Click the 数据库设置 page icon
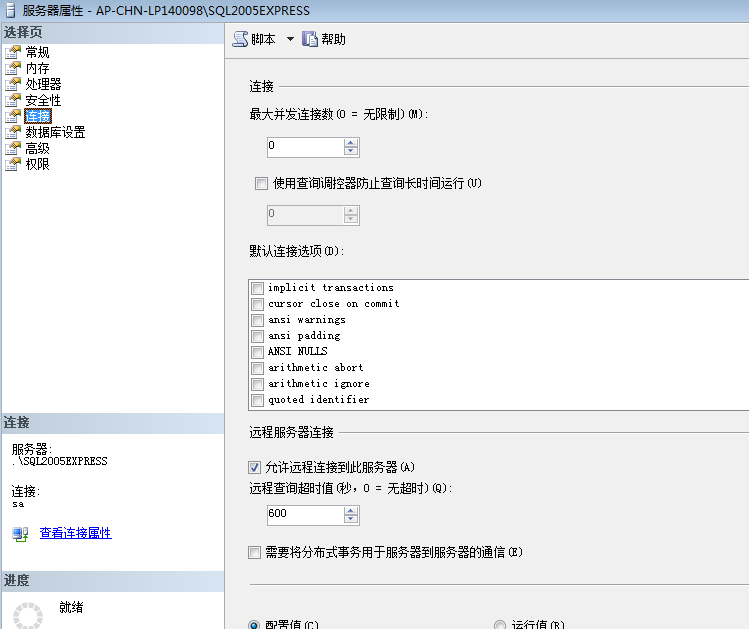This screenshot has height=629, width=749. (13, 132)
